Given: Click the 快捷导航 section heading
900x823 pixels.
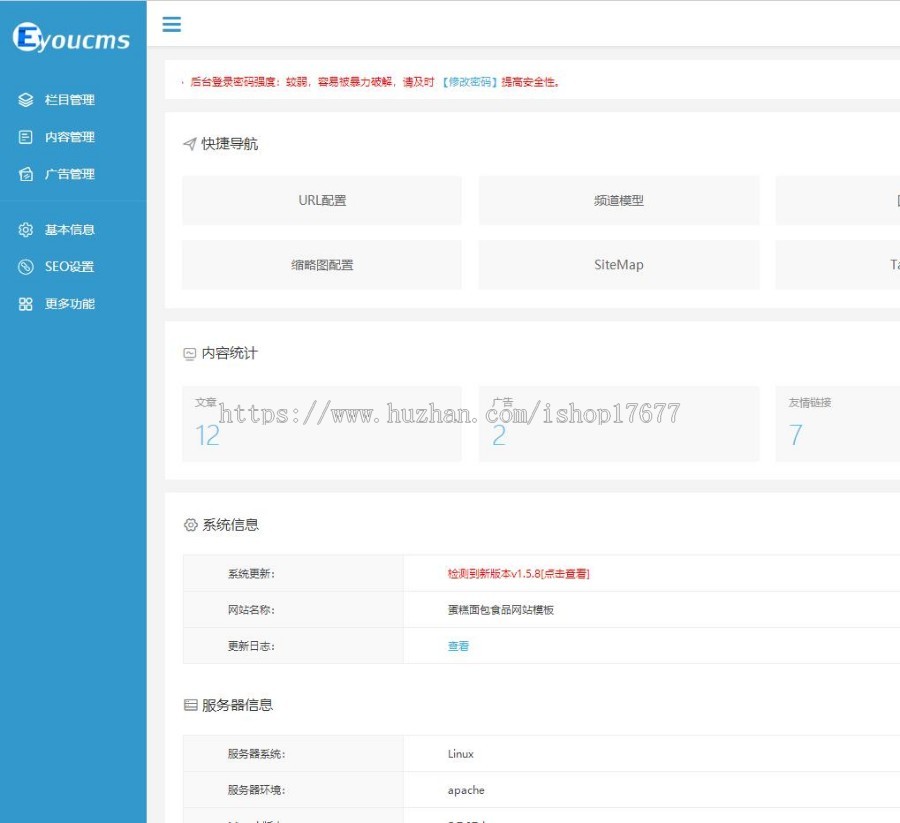Looking at the screenshot, I should (230, 144).
